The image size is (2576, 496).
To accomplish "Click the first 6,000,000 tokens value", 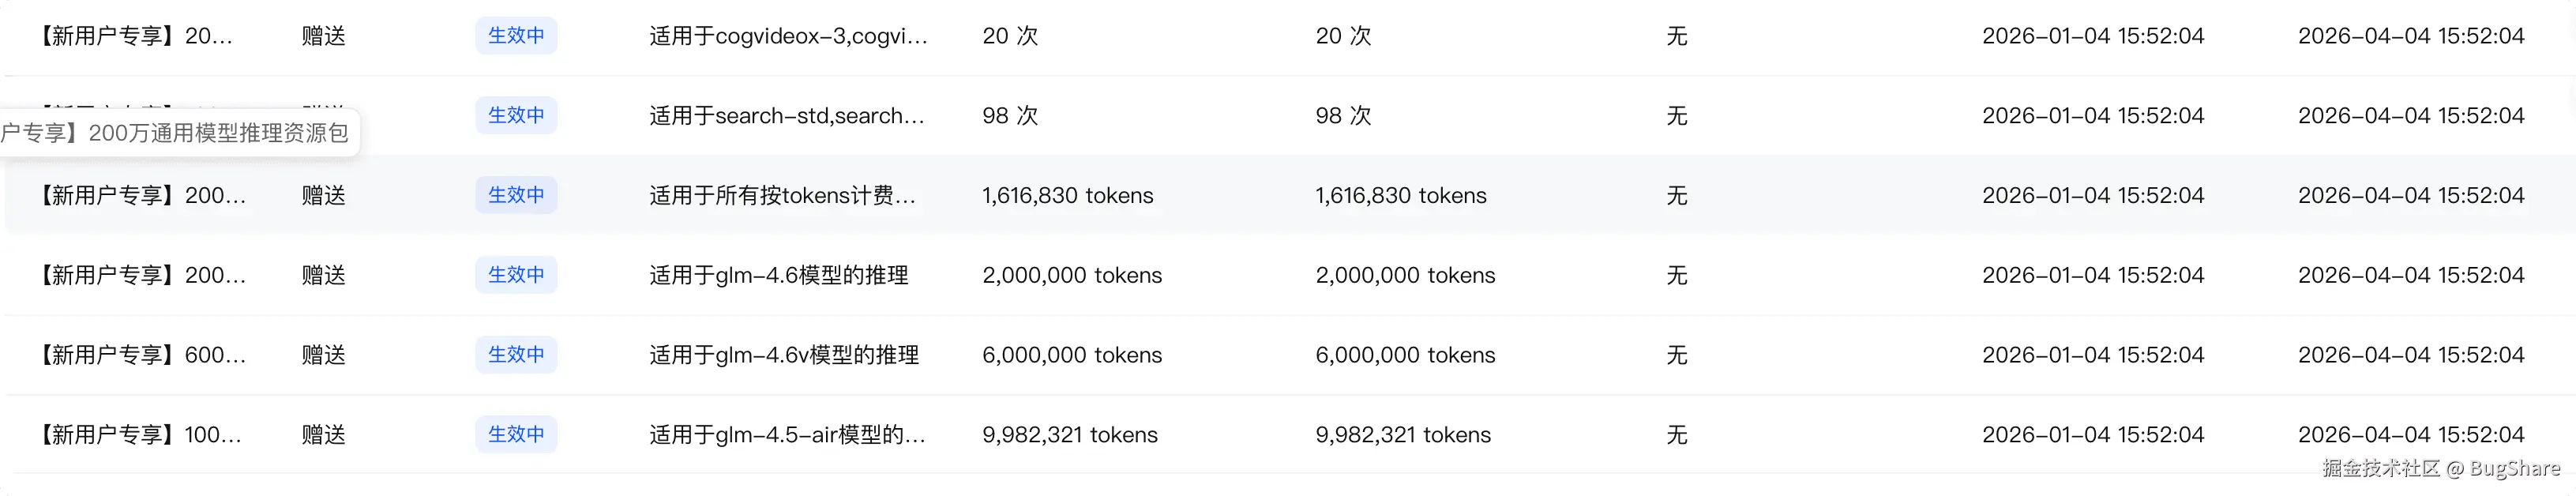I will click(1071, 355).
